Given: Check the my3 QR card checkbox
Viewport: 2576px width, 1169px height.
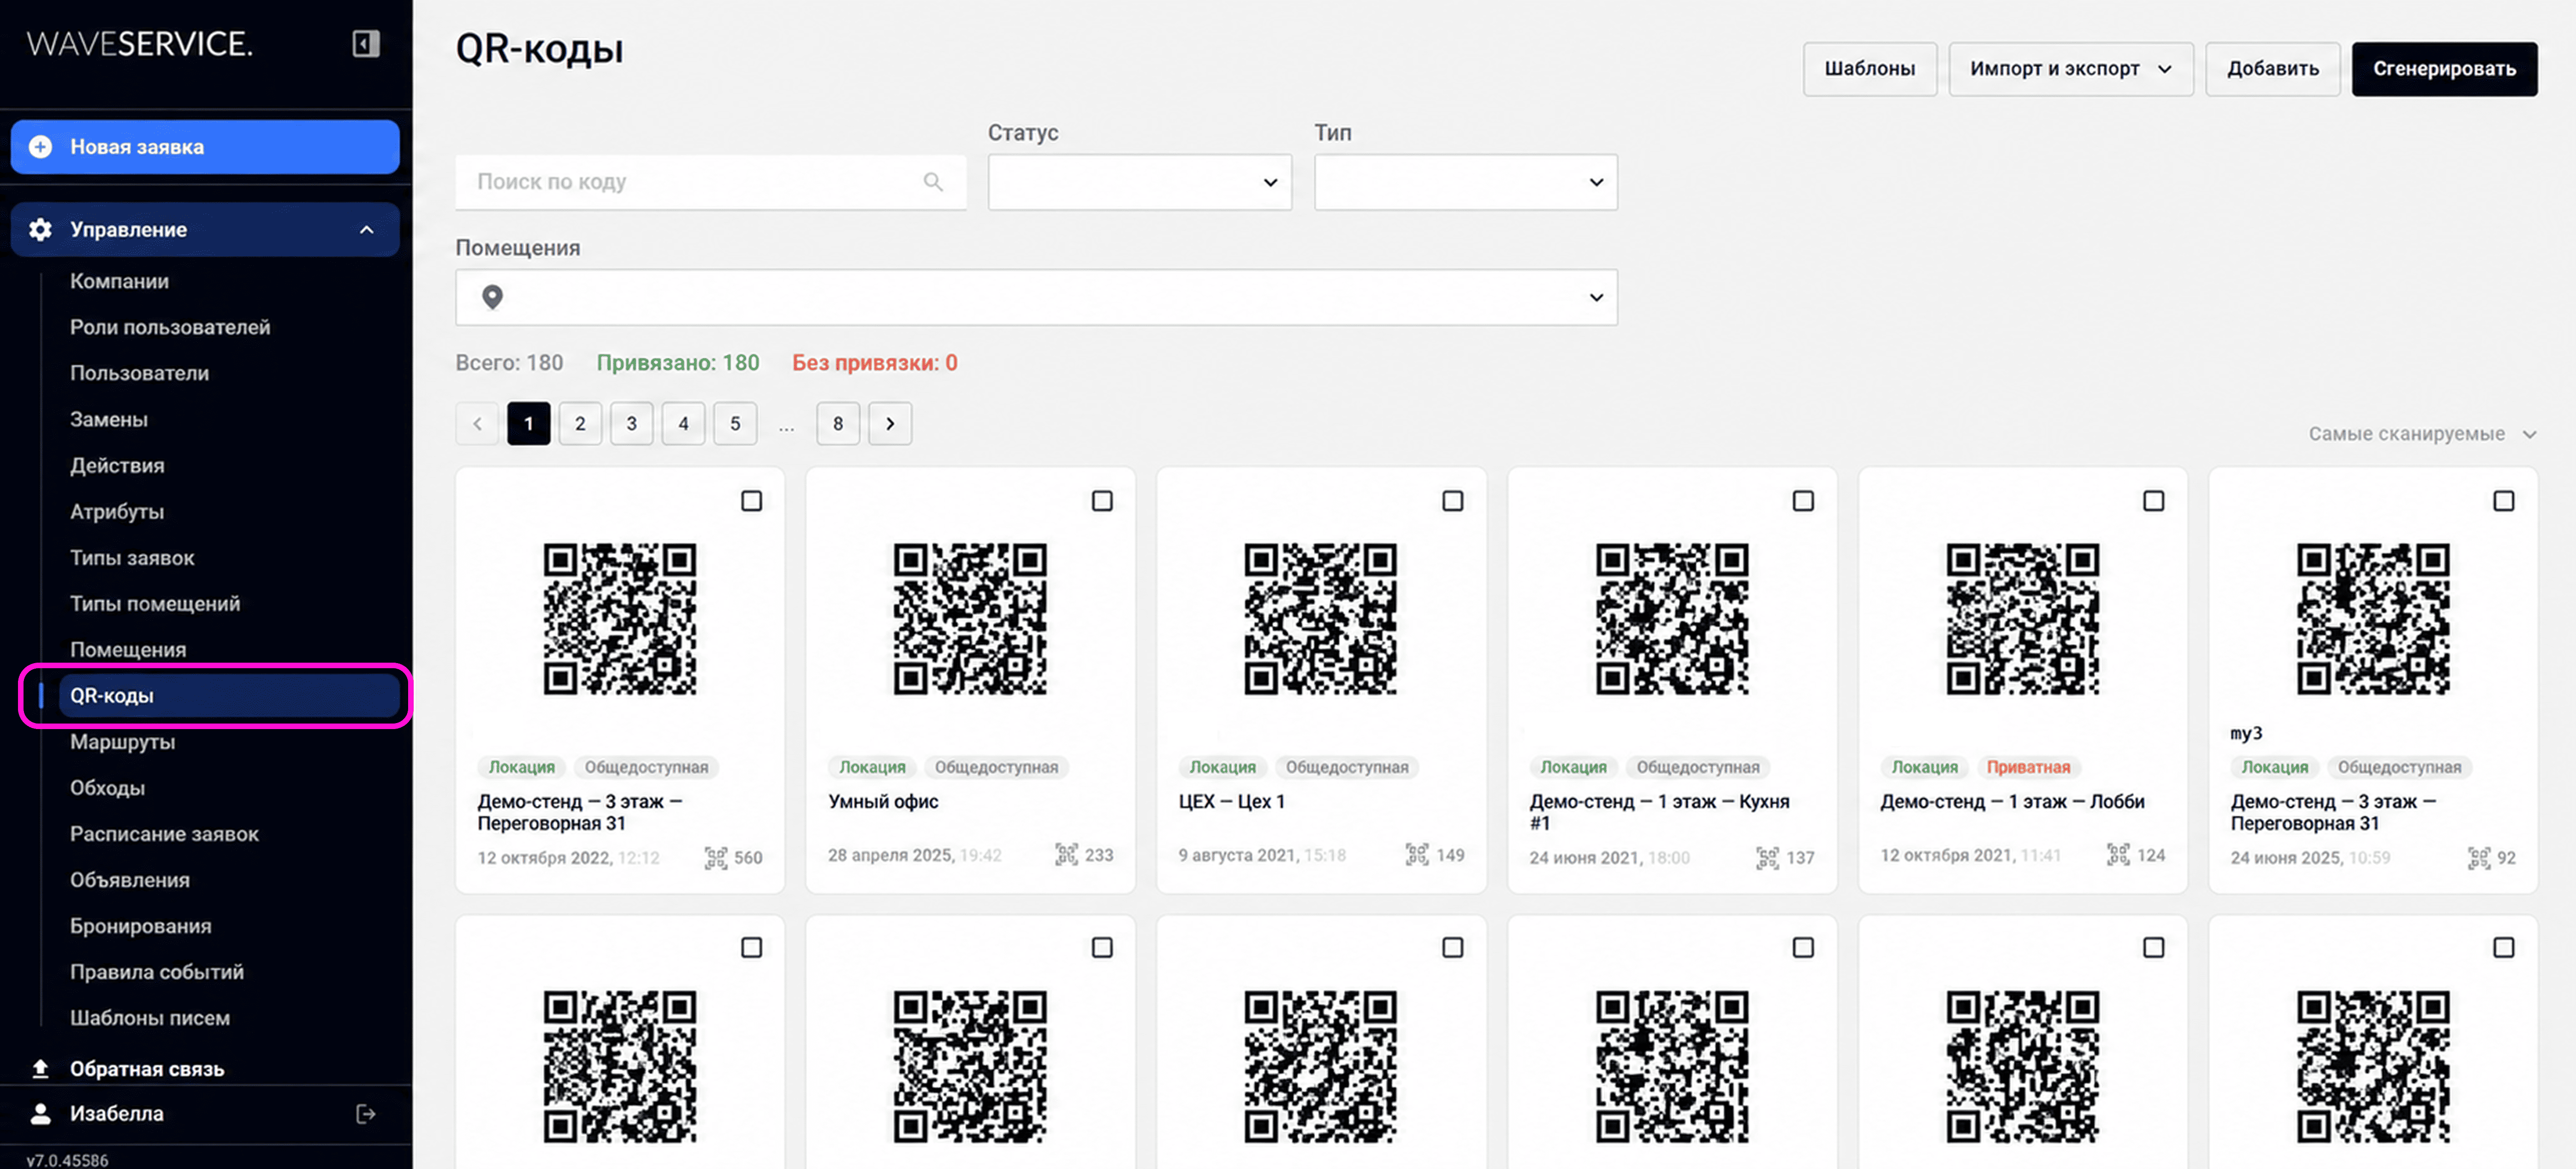Looking at the screenshot, I should (2504, 501).
